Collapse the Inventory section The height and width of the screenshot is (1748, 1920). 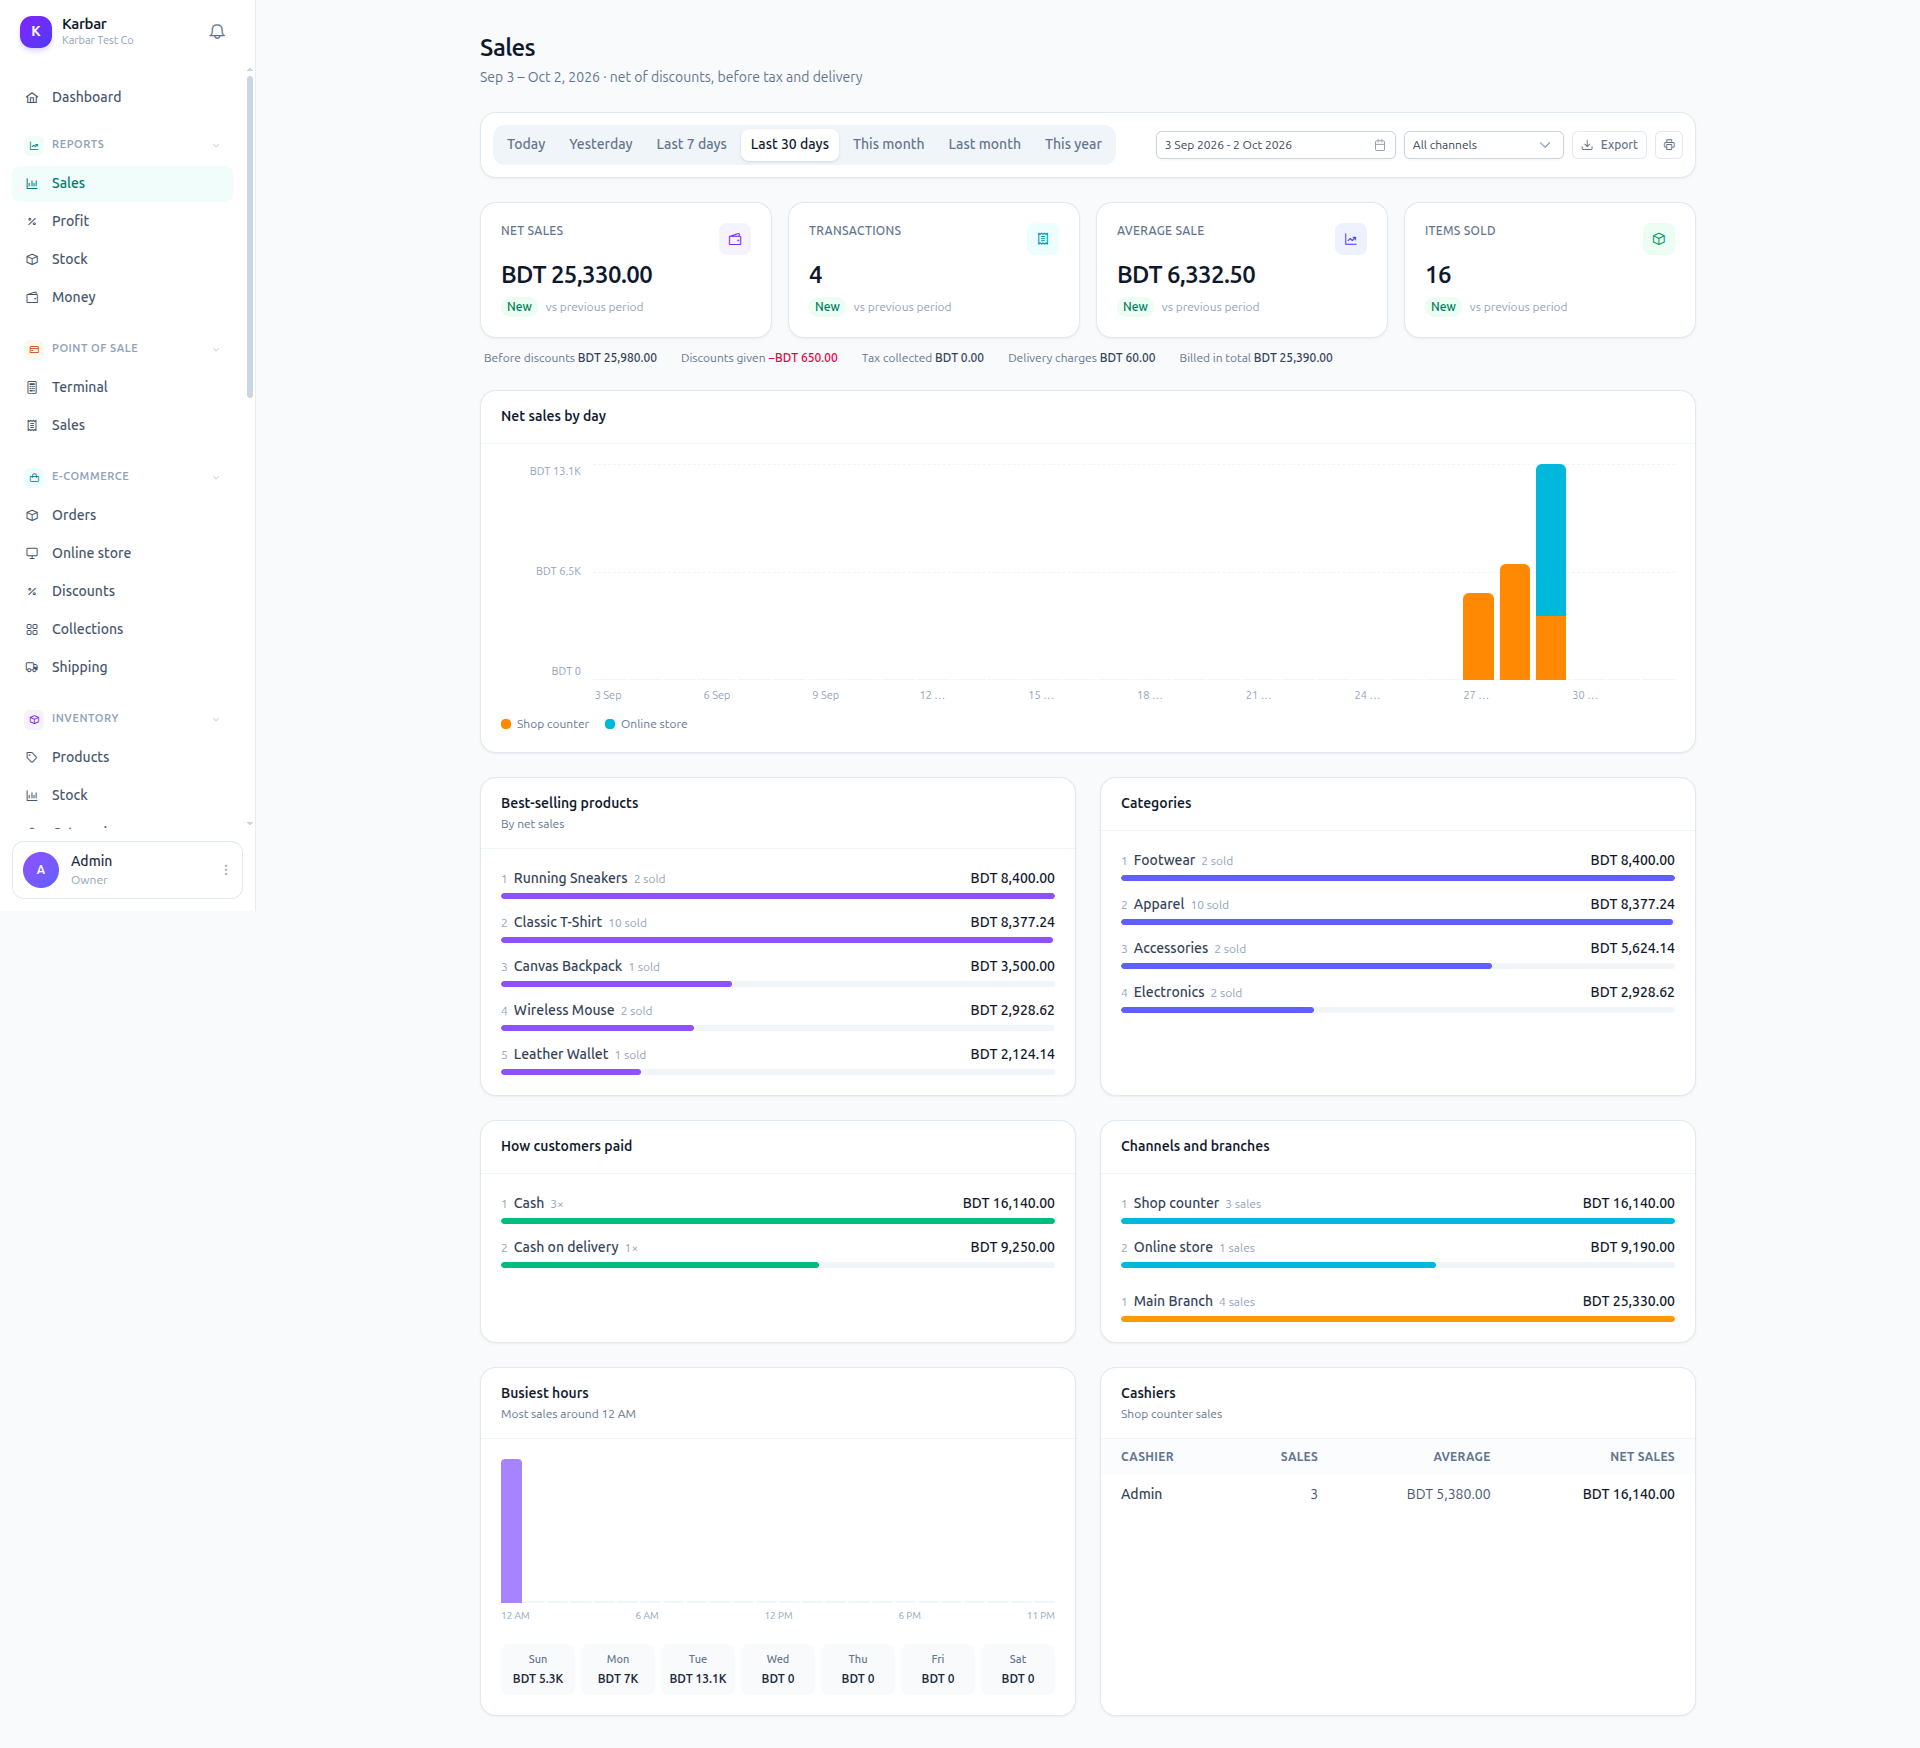[x=216, y=719]
